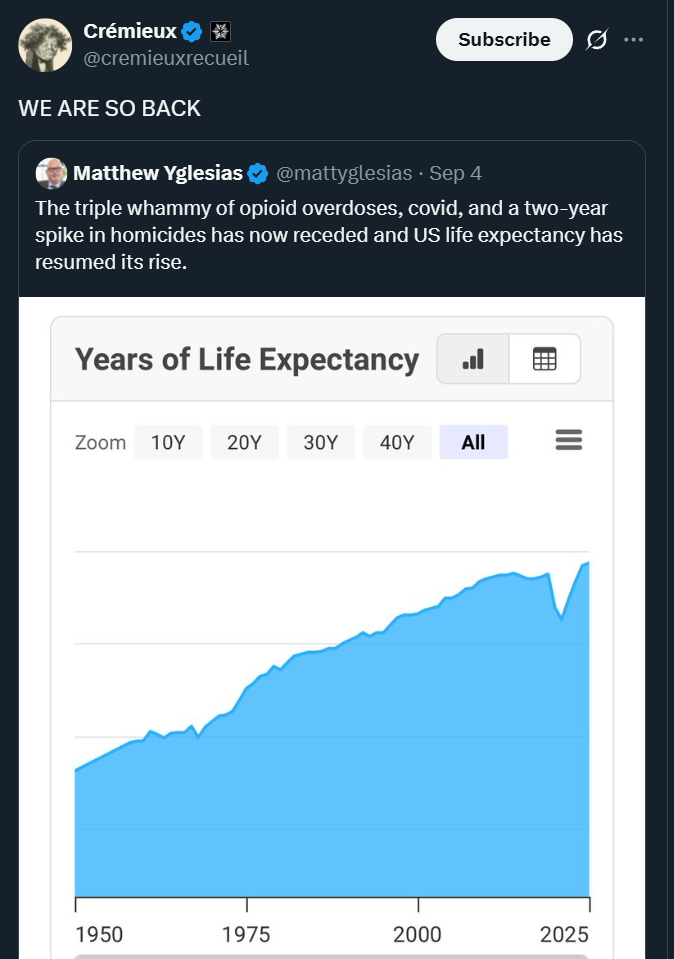Viewport: 674px width, 959px height.
Task: Select the 20Y zoom range
Action: (244, 442)
